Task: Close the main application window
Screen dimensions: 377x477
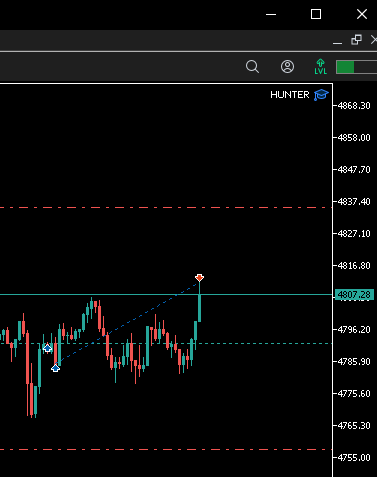Action: pos(362,14)
